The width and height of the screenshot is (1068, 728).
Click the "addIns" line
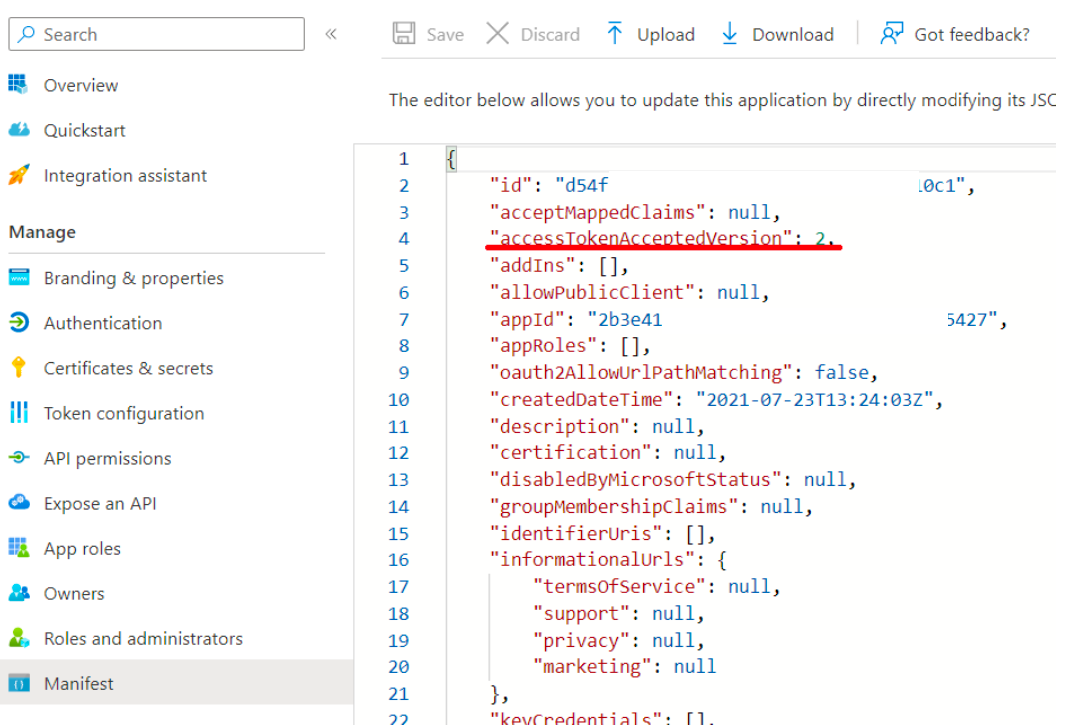coord(559,265)
